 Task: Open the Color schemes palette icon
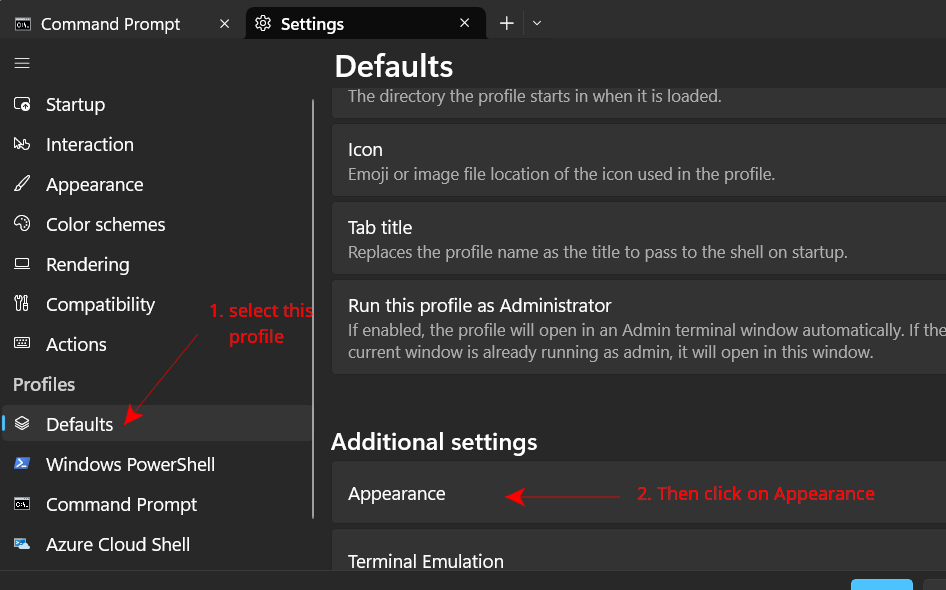pyautogui.click(x=21, y=224)
